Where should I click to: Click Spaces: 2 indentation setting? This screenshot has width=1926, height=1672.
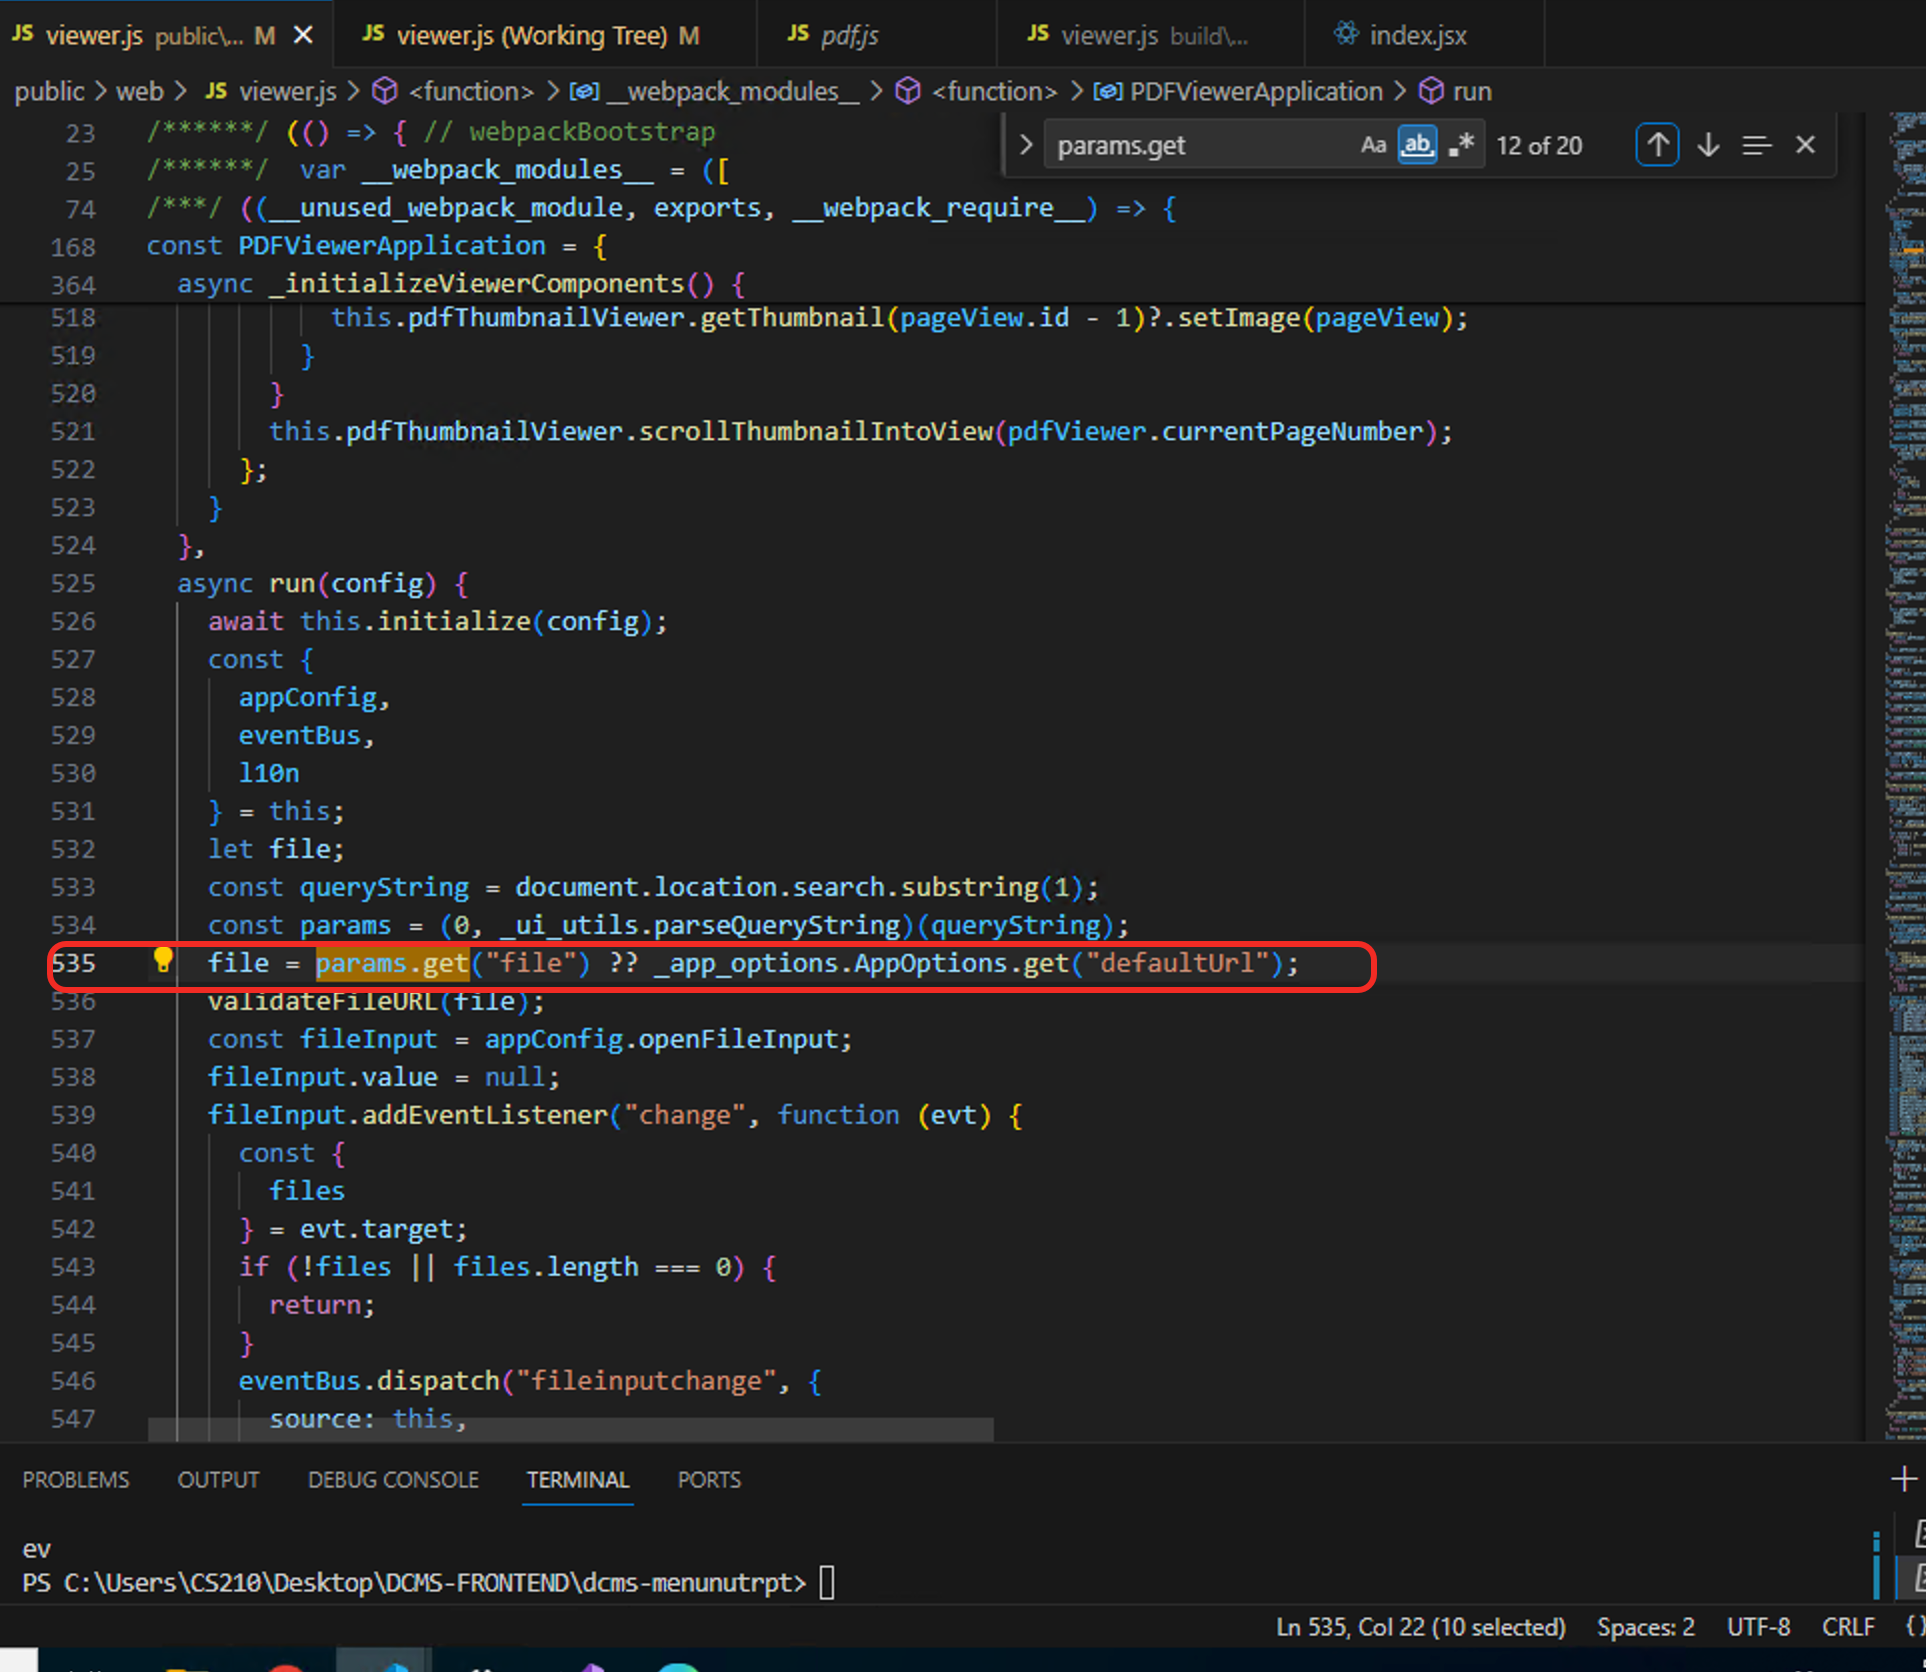click(1645, 1627)
